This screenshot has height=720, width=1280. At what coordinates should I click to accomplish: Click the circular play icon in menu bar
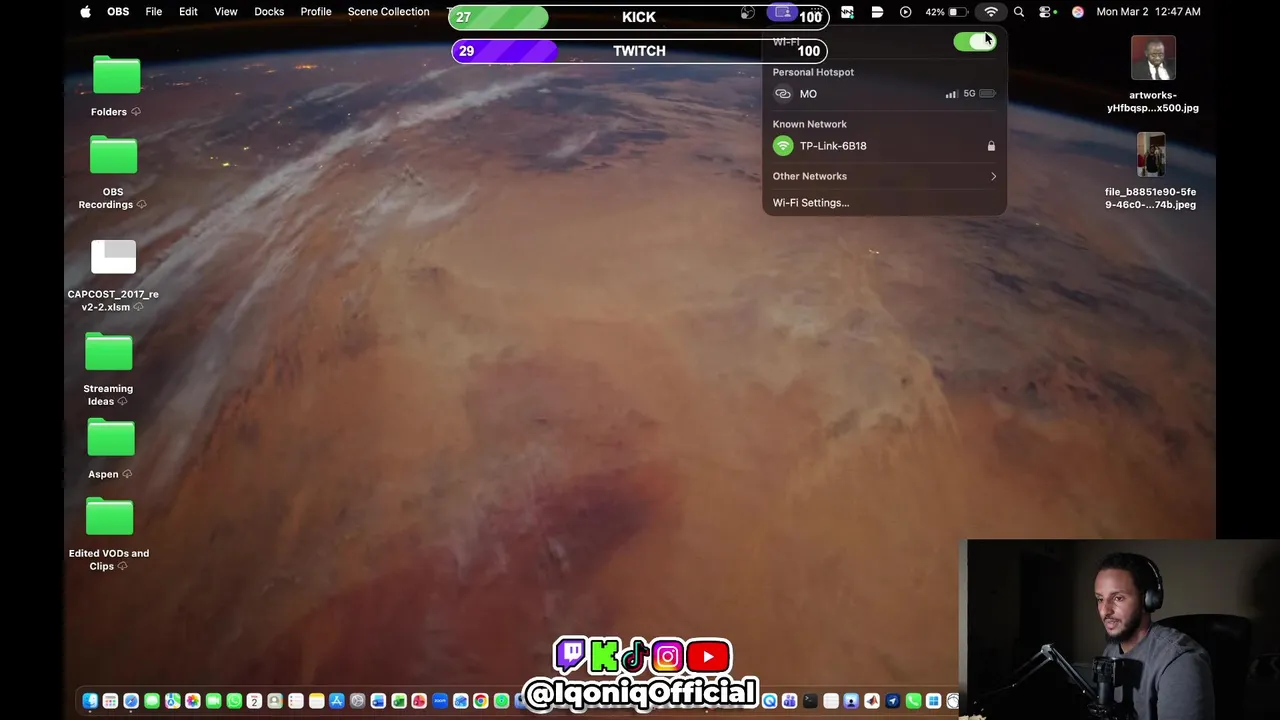tap(905, 12)
